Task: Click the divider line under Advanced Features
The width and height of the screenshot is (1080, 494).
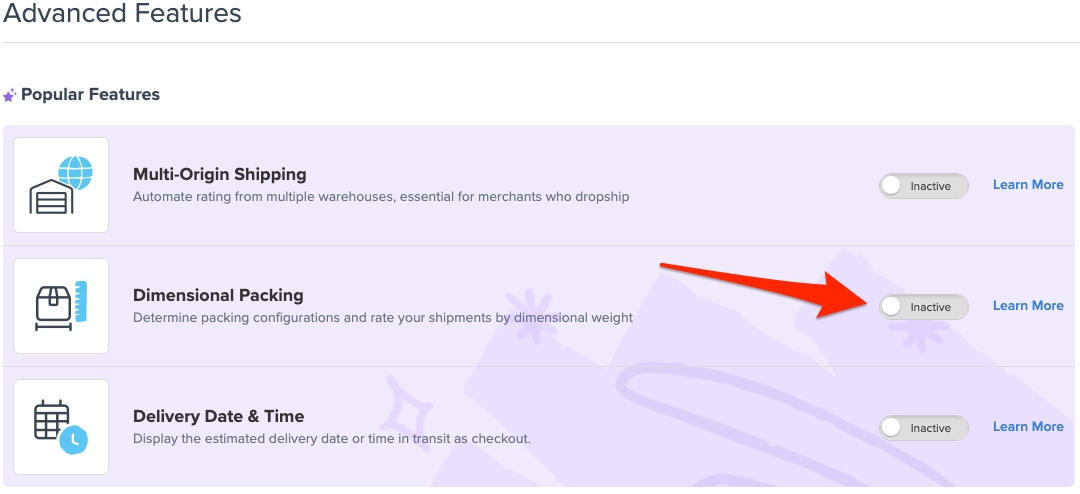Action: pos(540,42)
